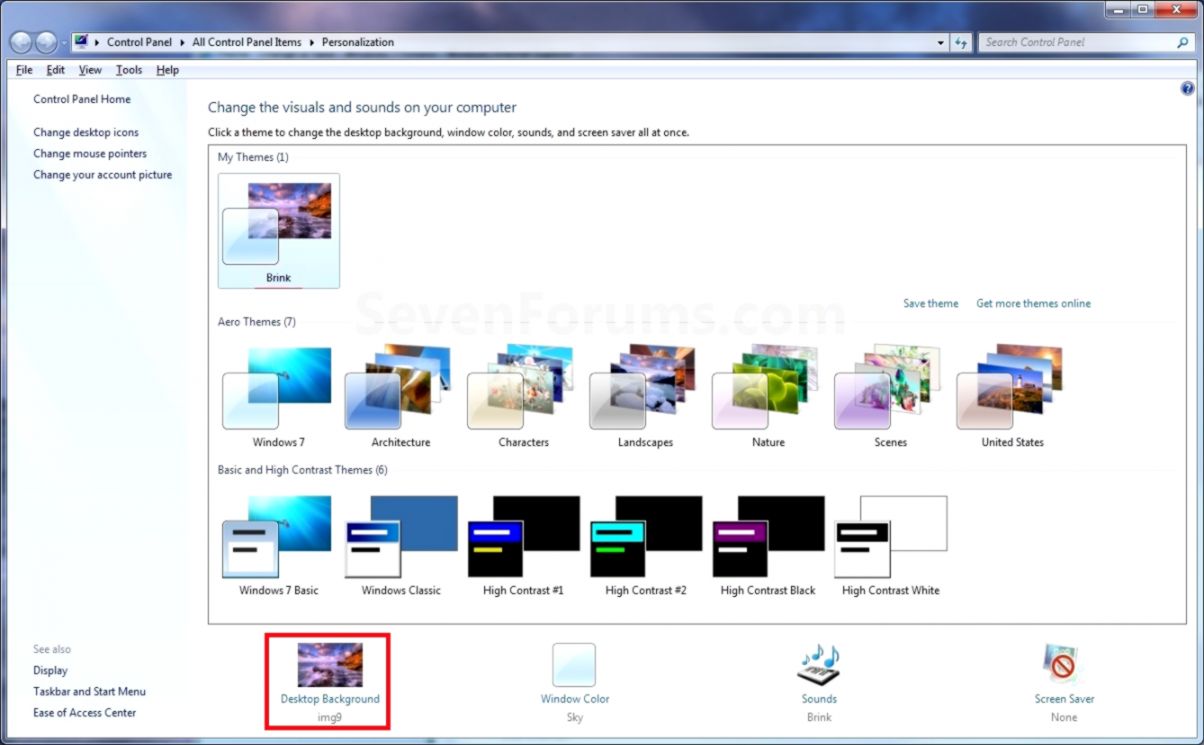Go forward with the Forward arrow
Viewport: 1204px width, 745px height.
coord(46,43)
